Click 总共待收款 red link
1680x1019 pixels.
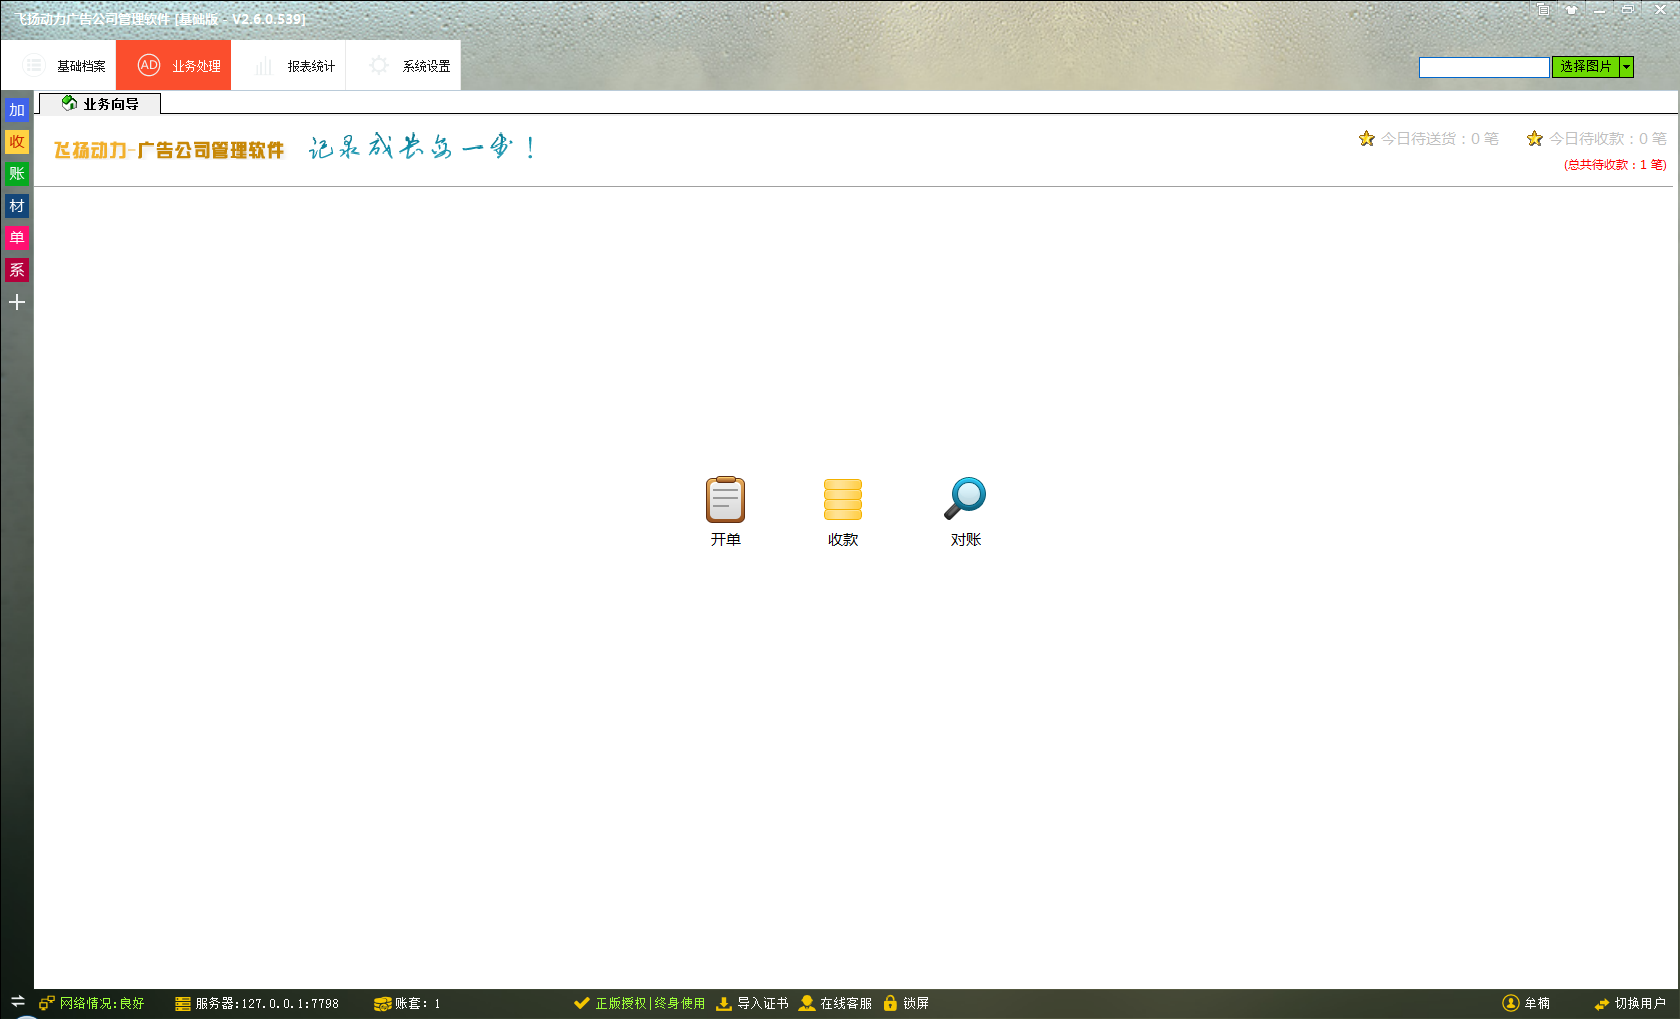click(x=1614, y=165)
